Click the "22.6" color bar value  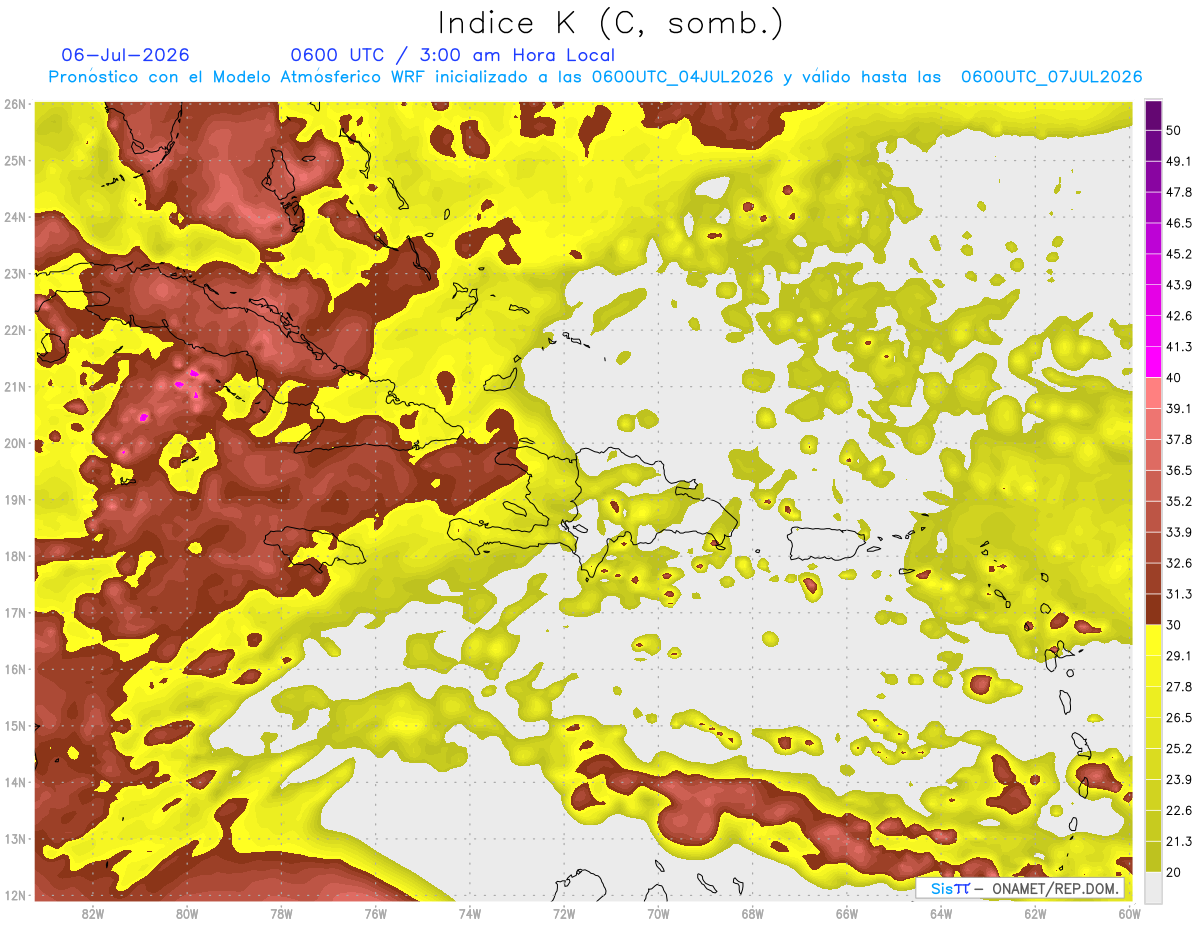1178,810
